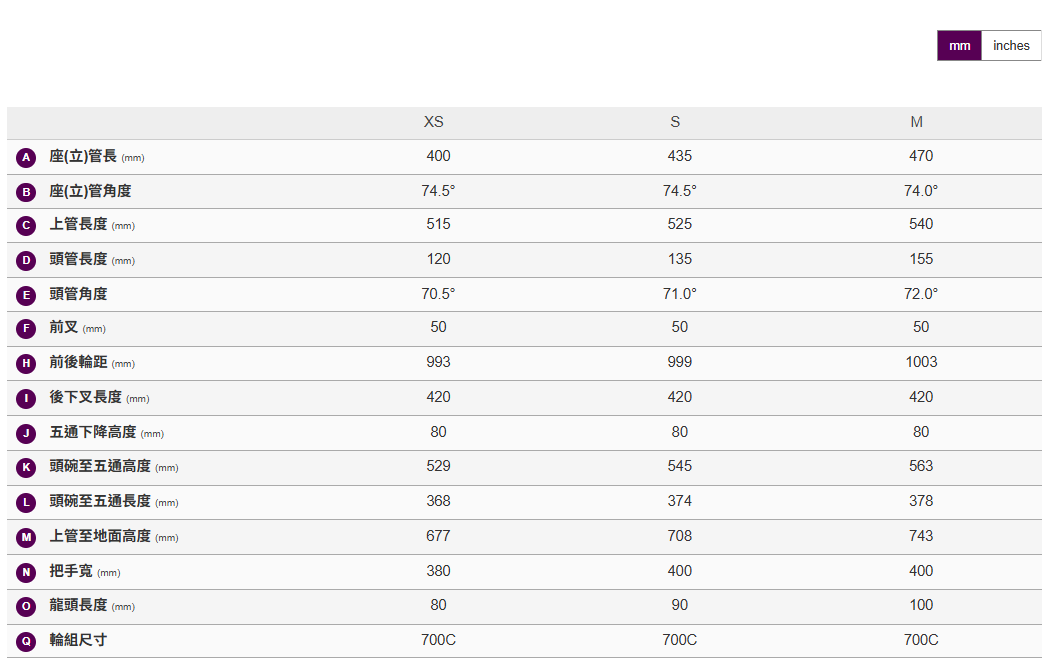Click the 五通下降高度 row label
1053x669 pixels.
(x=93, y=432)
